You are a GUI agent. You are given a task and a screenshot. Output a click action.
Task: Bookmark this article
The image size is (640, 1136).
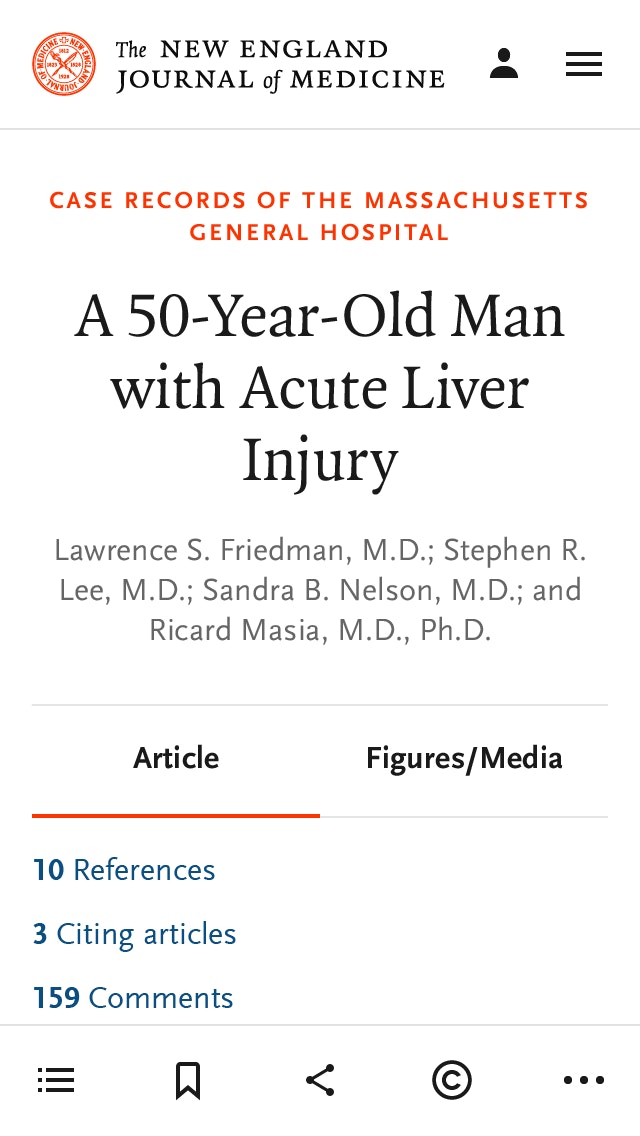click(188, 1080)
